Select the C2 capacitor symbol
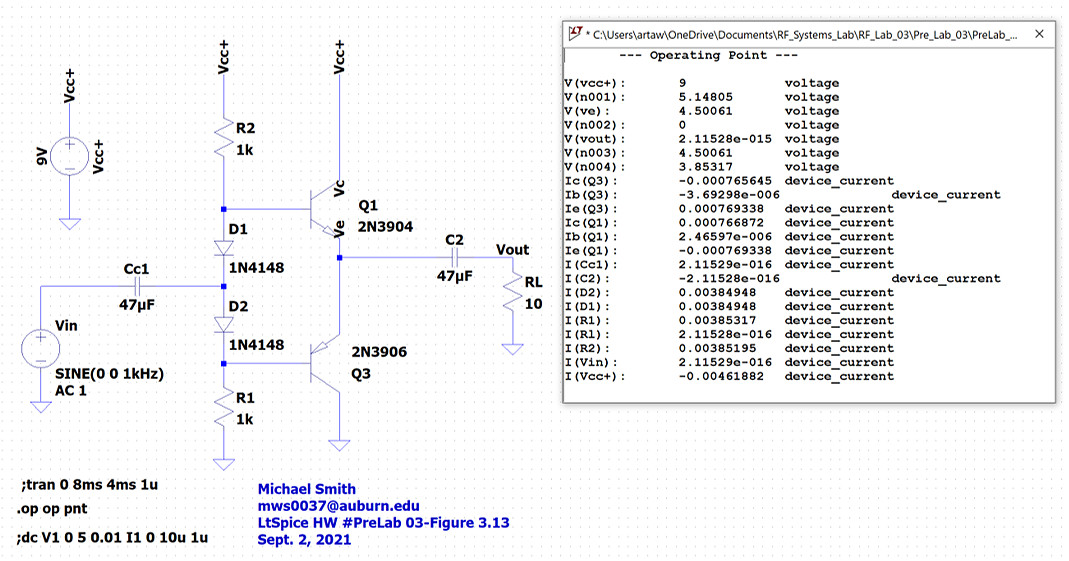This screenshot has height=561, width=1069. pos(455,258)
